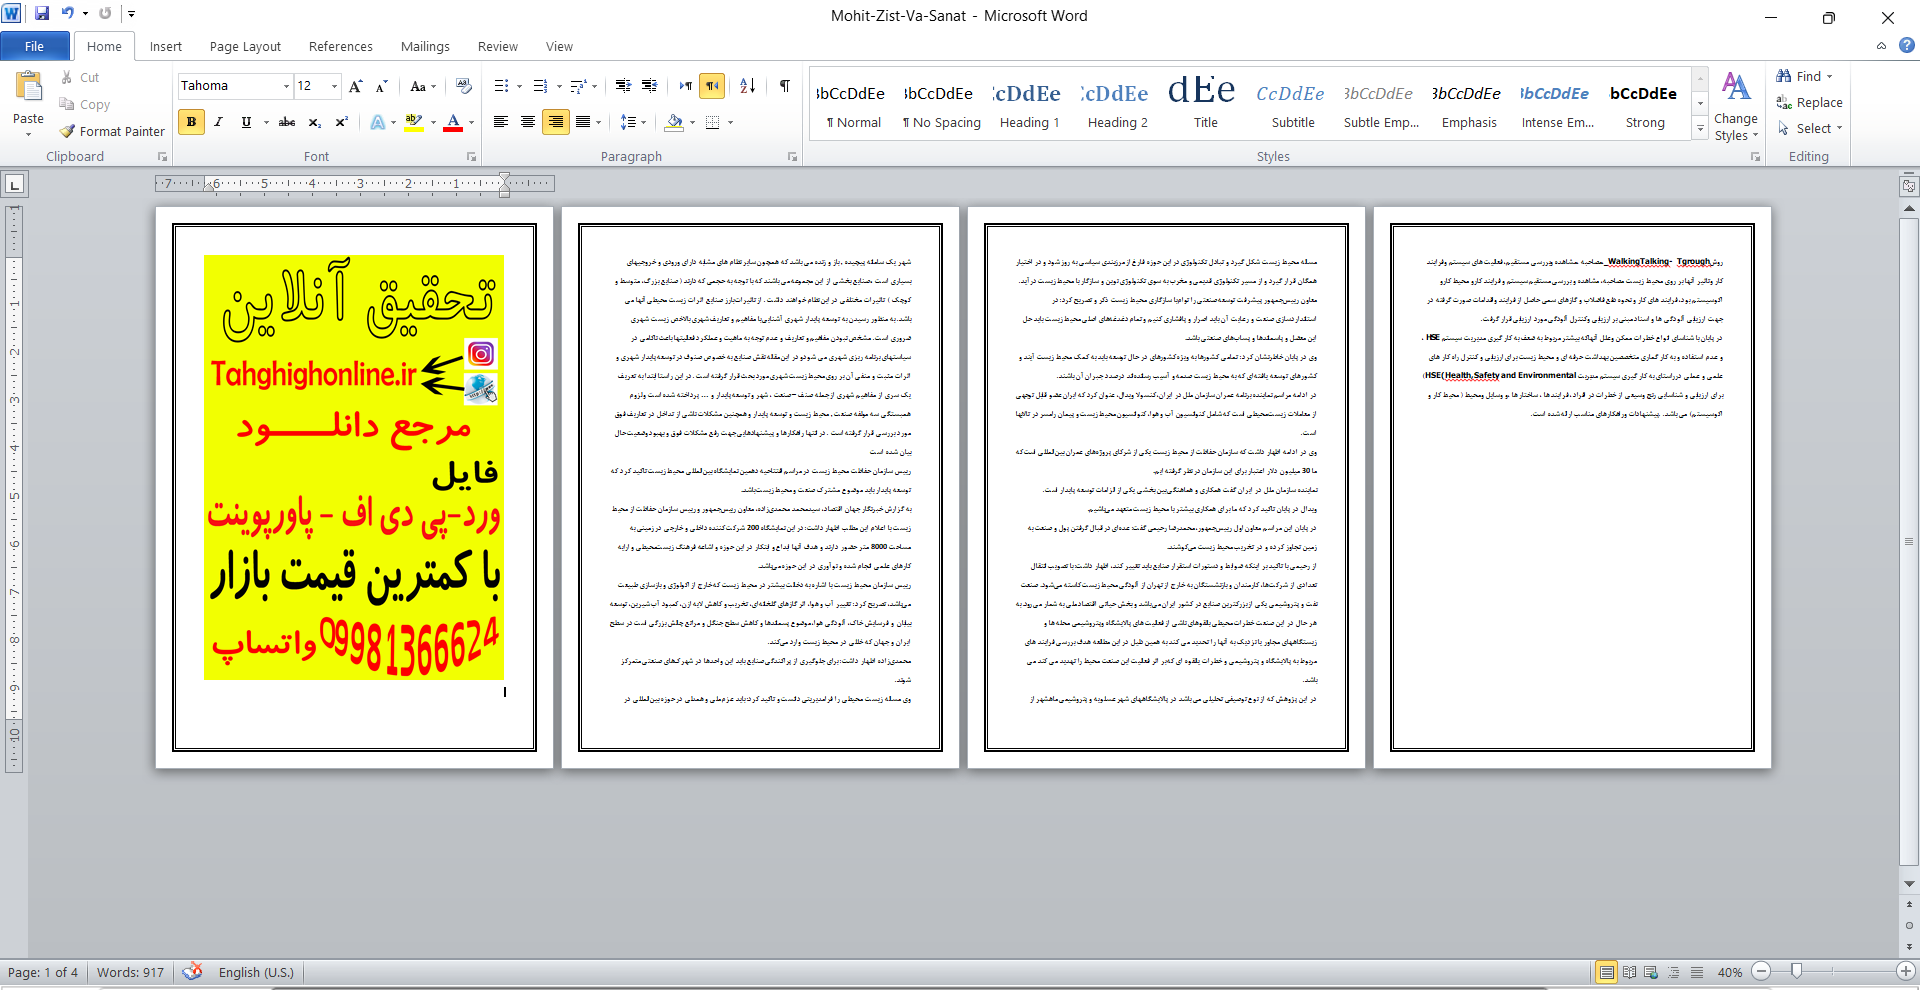Expand the Bullets list dropdown arrow
This screenshot has width=1924, height=990.
pos(519,86)
